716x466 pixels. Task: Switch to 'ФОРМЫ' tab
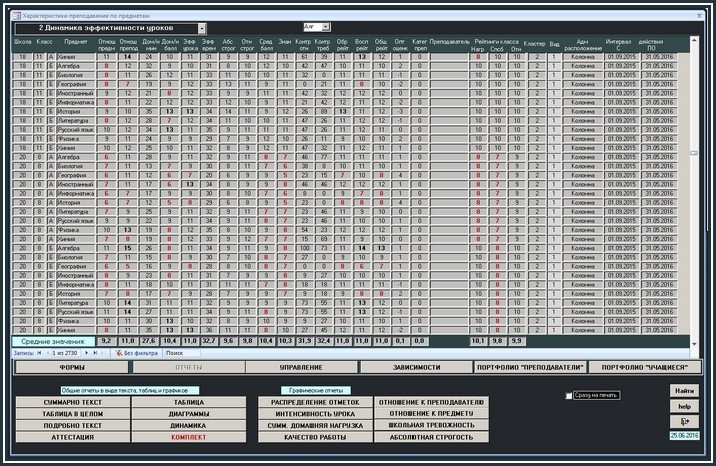70,367
